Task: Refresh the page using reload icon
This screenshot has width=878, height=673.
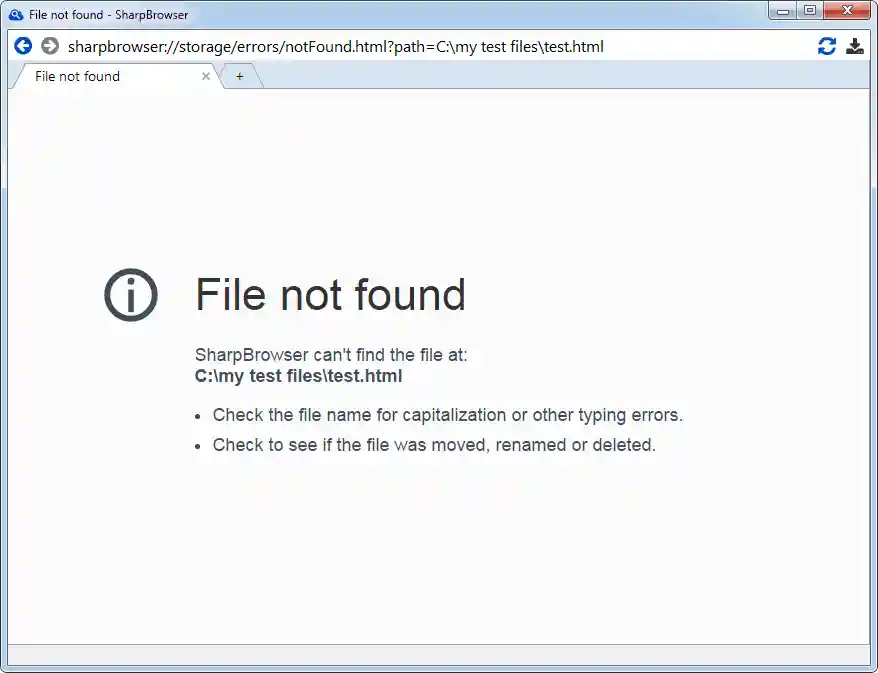Action: [826, 46]
